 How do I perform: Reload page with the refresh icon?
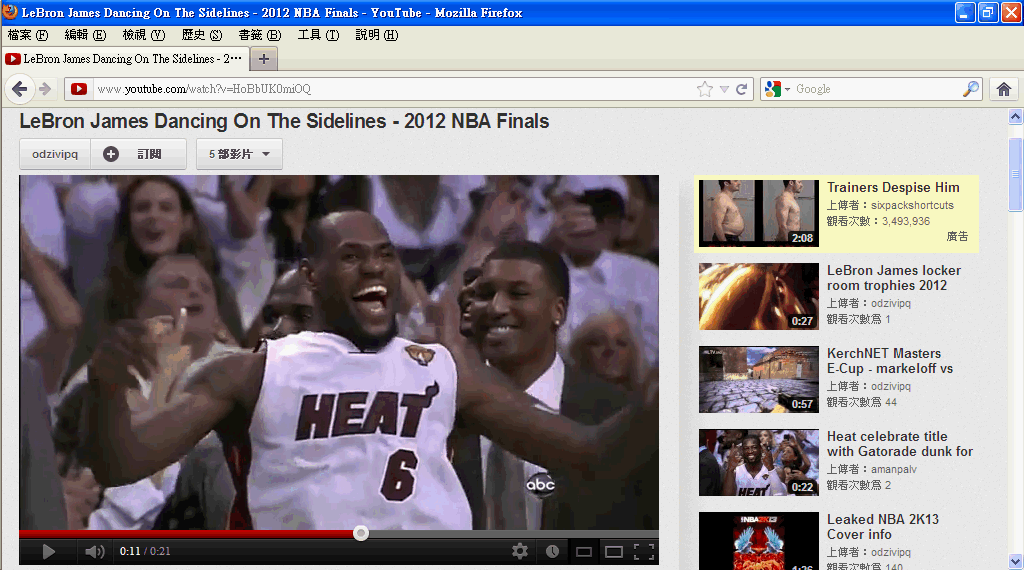click(742, 89)
